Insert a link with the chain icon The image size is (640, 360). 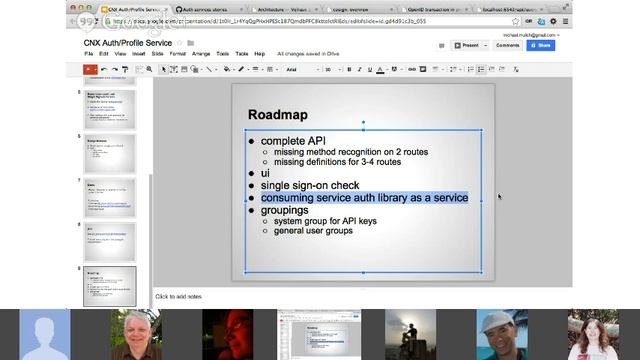412,70
